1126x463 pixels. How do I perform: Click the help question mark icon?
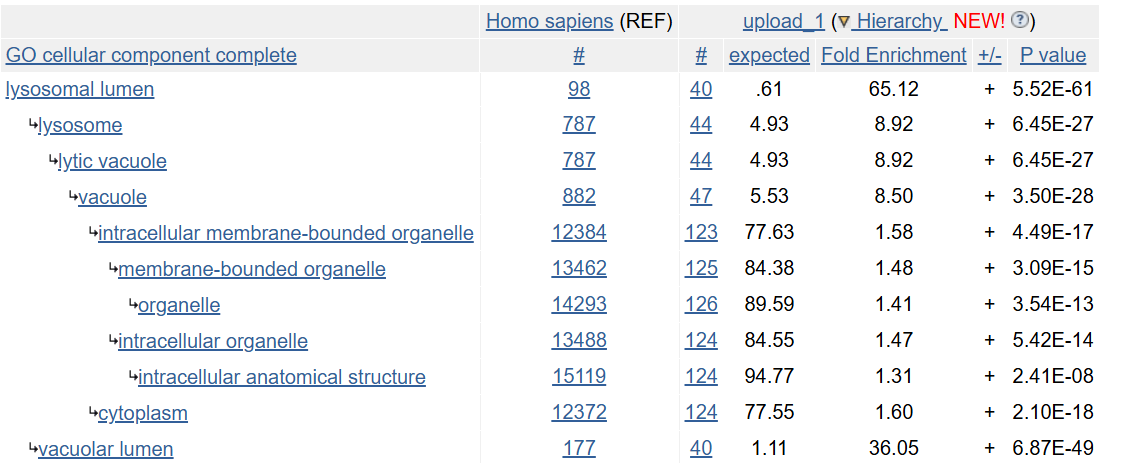tap(1018, 21)
